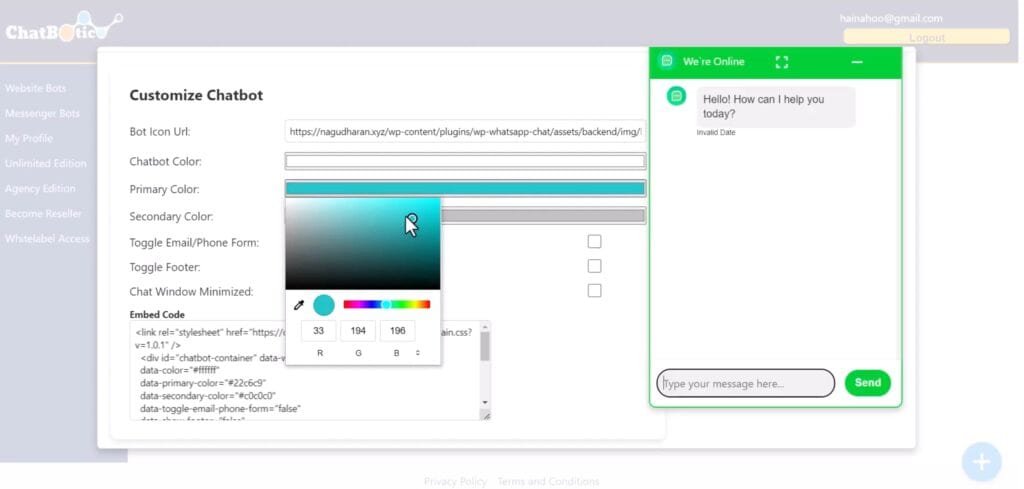Pick a color with the eyedropper tool
The height and width of the screenshot is (489, 1024).
[x=299, y=305]
